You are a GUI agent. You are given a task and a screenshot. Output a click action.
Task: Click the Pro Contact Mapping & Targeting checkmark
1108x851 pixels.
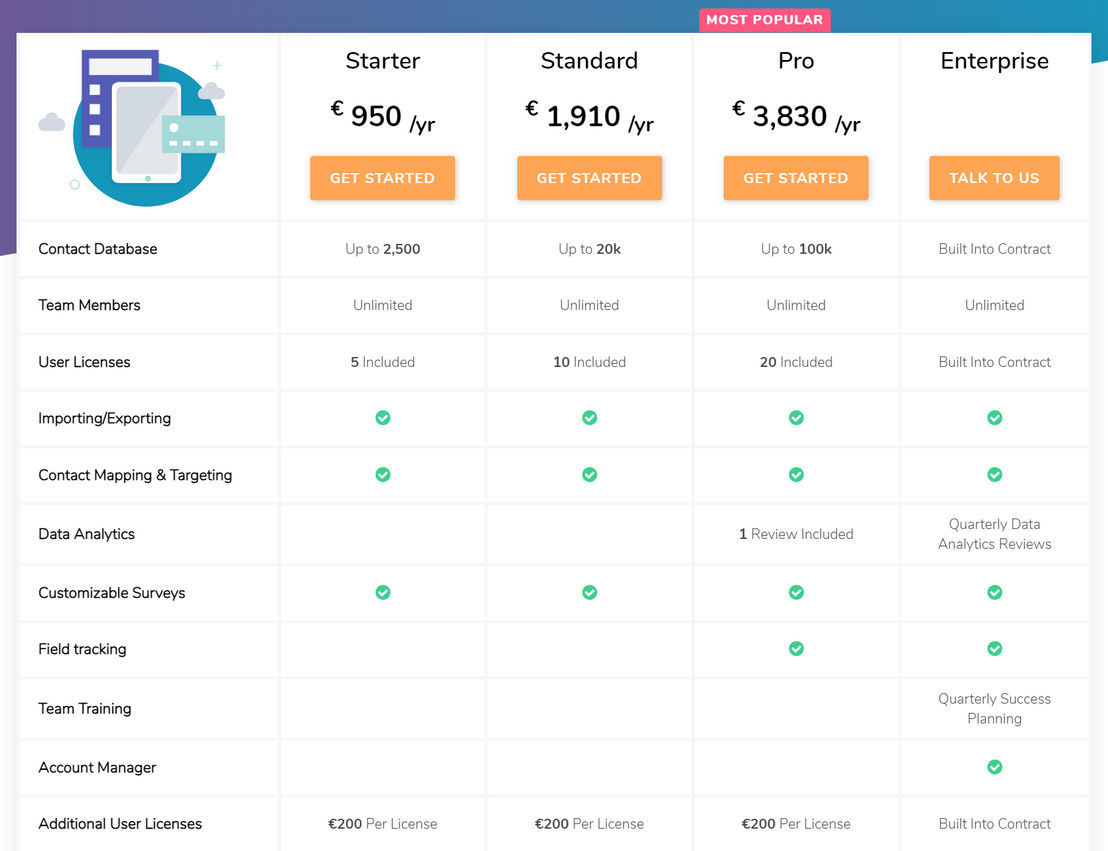click(796, 474)
